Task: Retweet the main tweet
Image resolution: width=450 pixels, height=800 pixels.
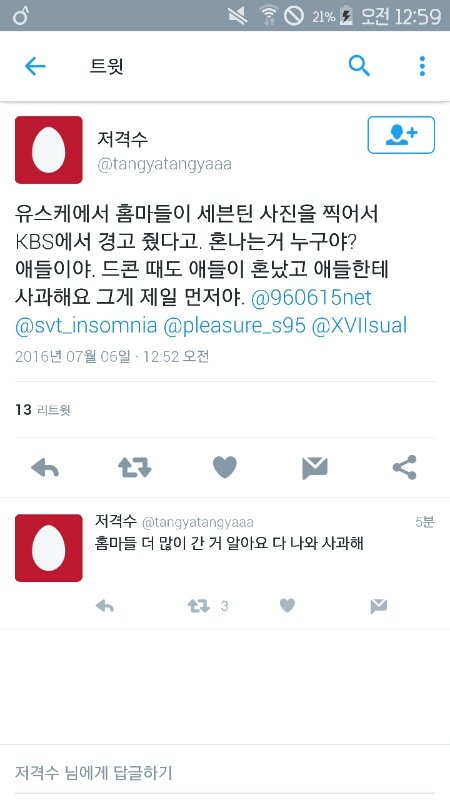Action: pyautogui.click(x=135, y=467)
